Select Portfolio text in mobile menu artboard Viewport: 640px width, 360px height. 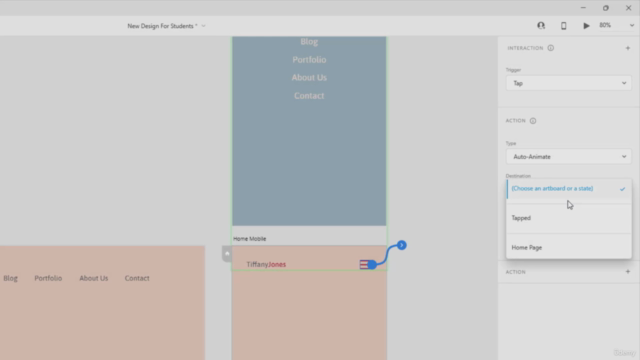click(309, 60)
